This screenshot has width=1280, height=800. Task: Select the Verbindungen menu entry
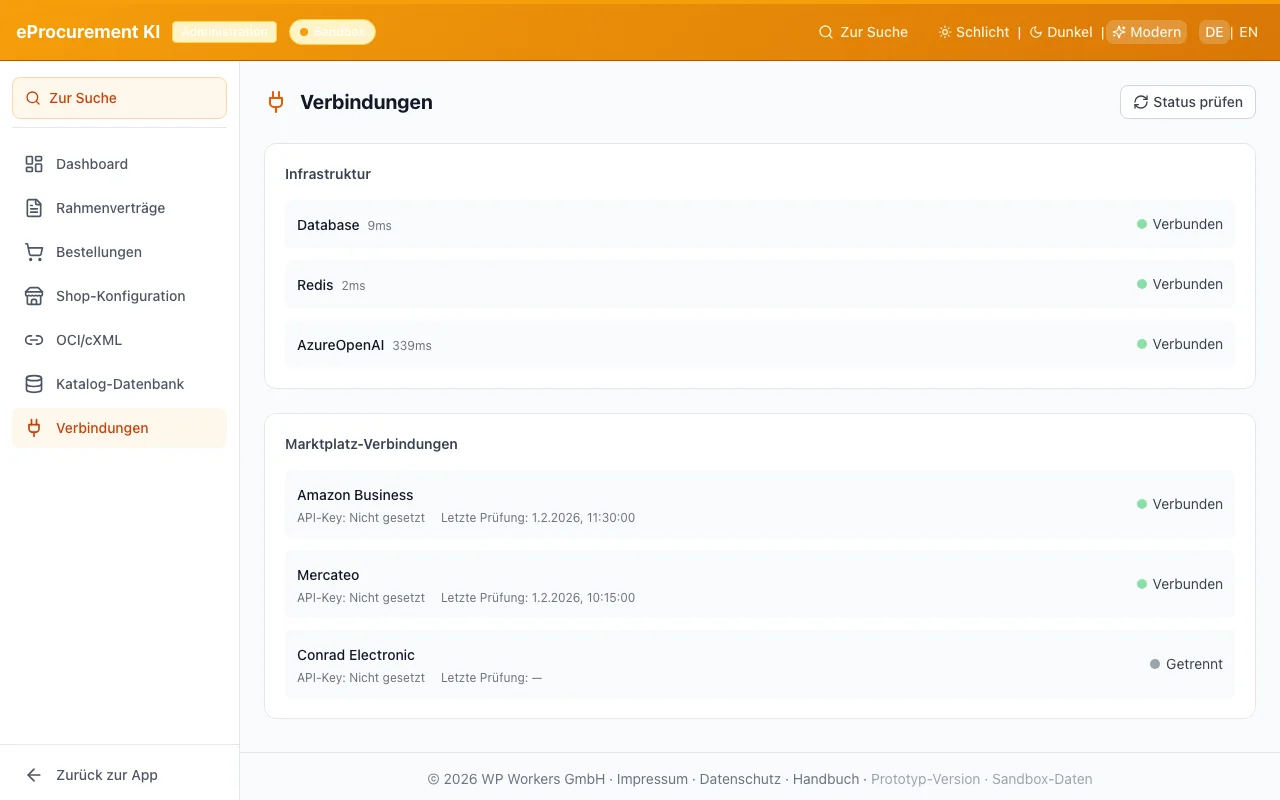102,427
